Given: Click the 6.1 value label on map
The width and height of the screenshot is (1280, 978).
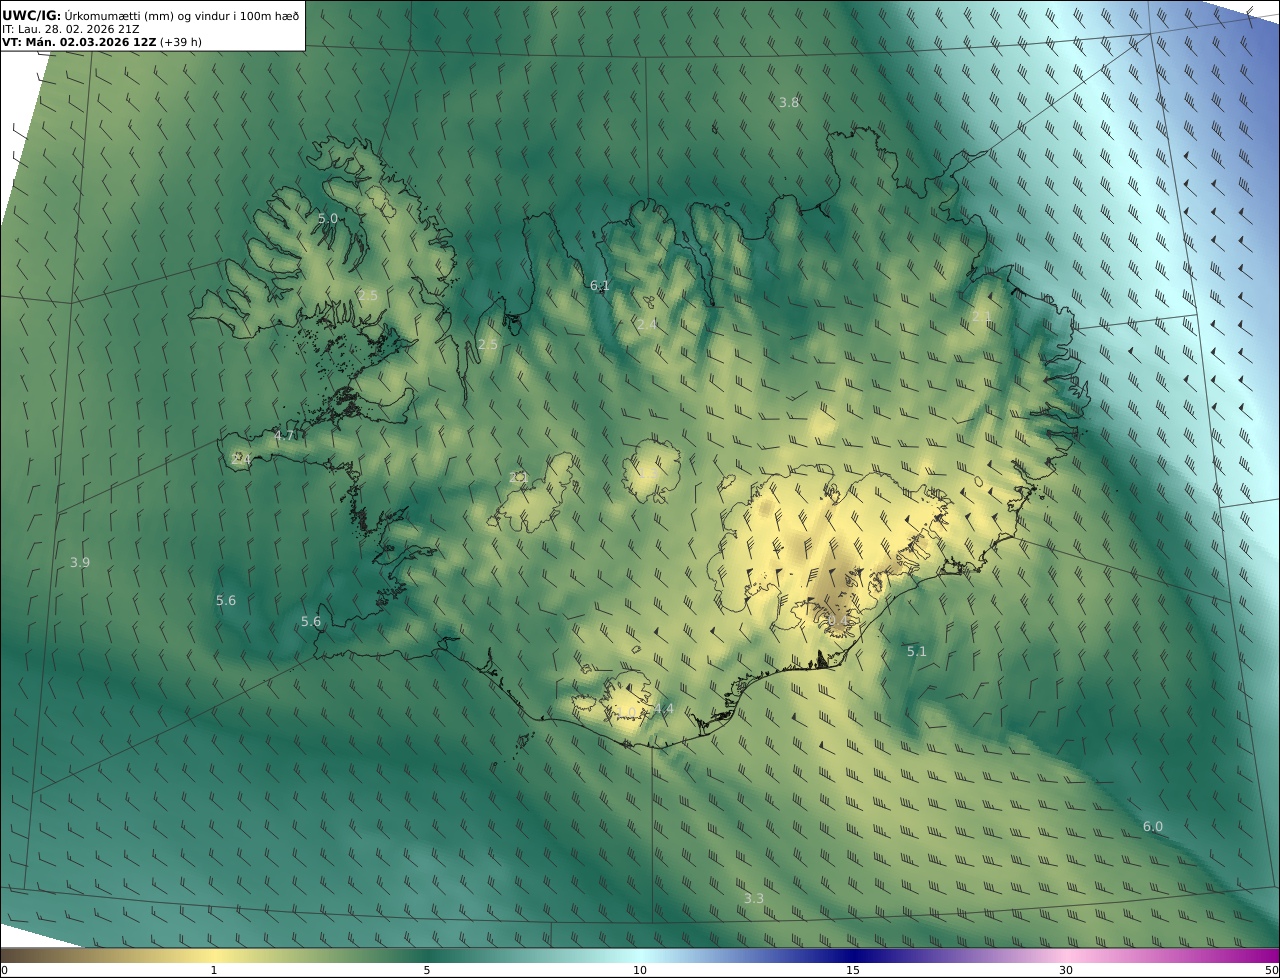Looking at the screenshot, I should (x=599, y=286).
